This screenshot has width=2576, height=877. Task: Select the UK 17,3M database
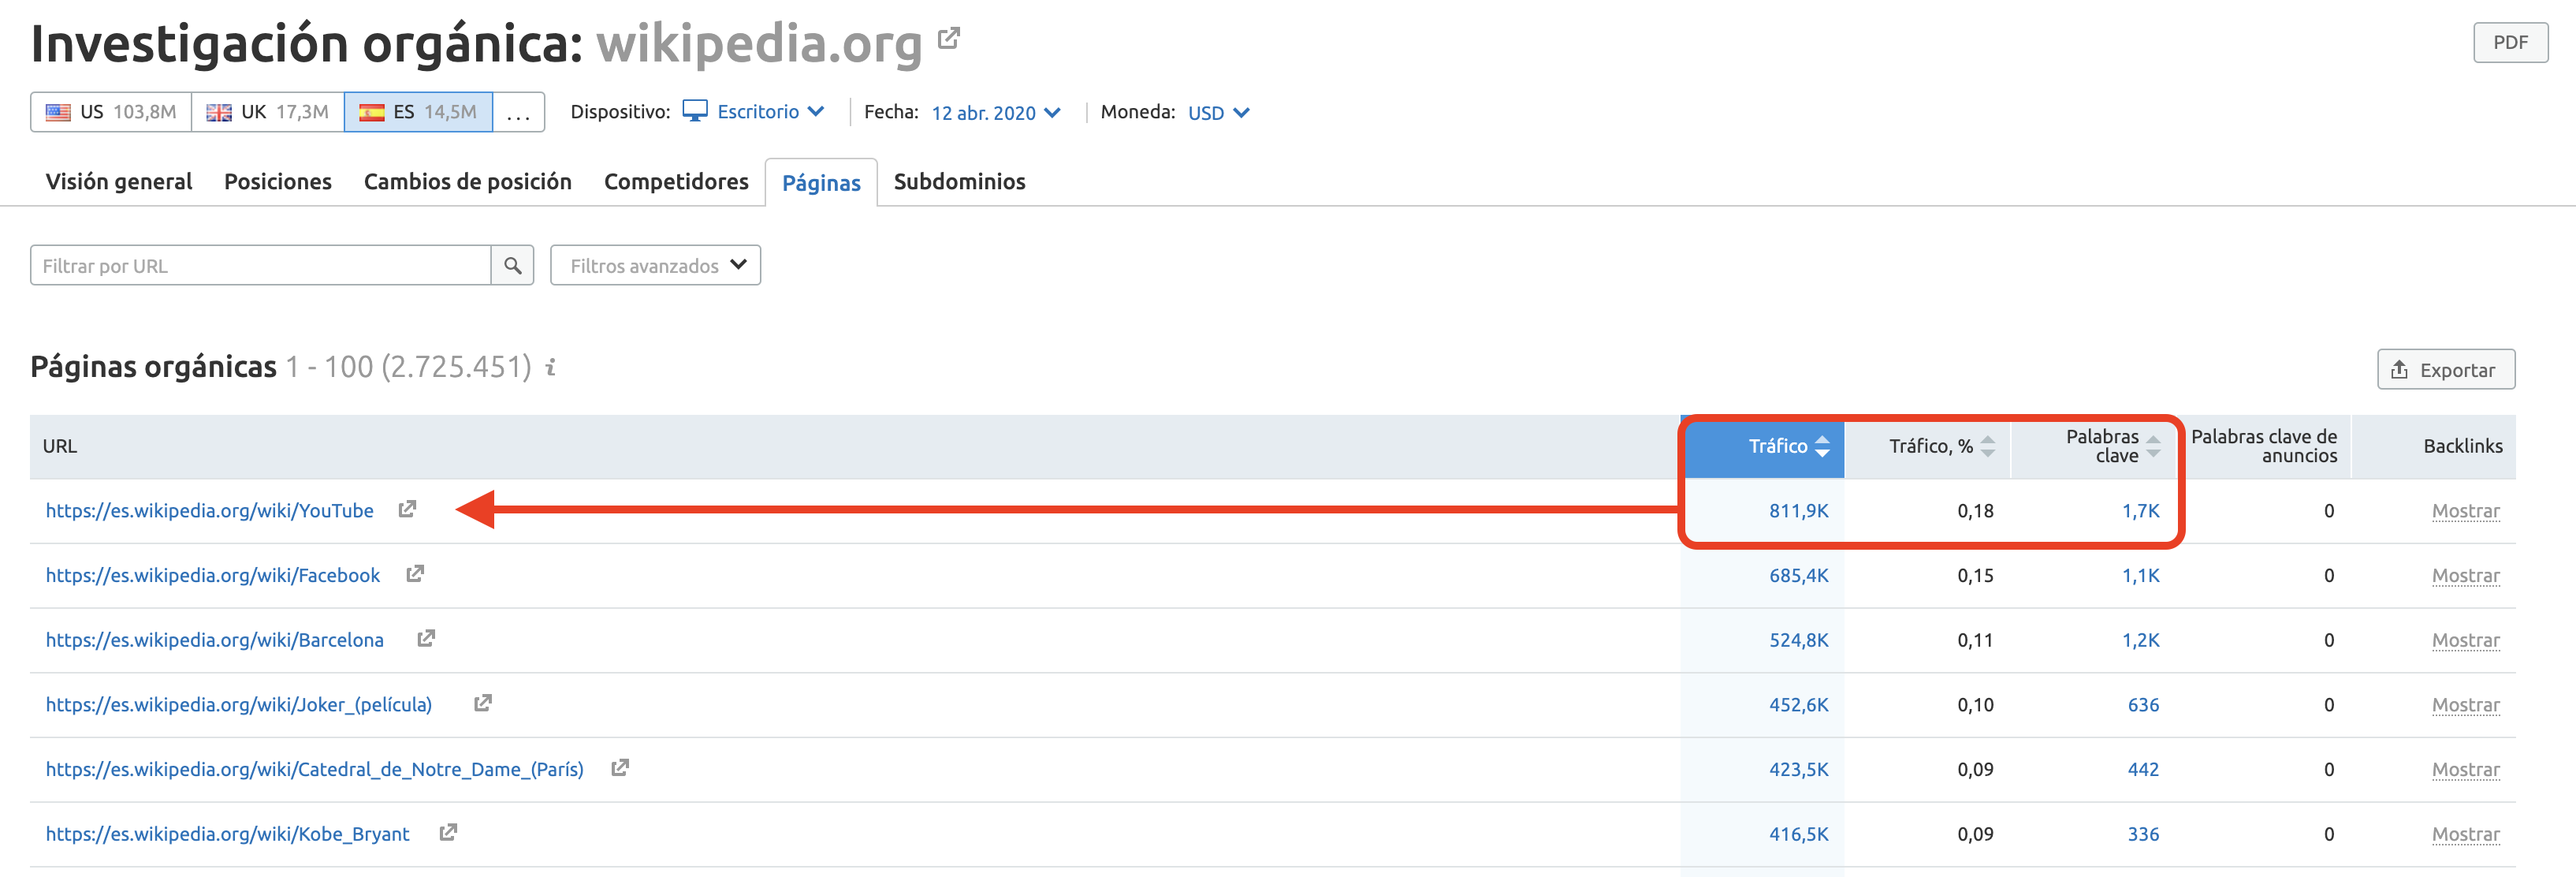coord(267,112)
